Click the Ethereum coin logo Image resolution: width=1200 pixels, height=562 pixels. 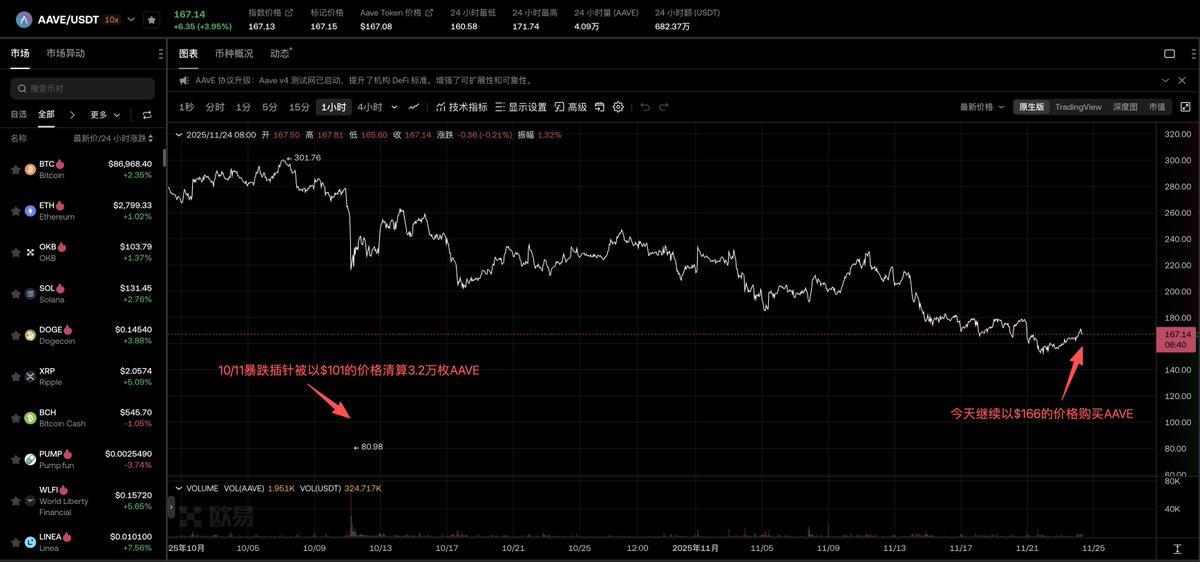(x=30, y=211)
